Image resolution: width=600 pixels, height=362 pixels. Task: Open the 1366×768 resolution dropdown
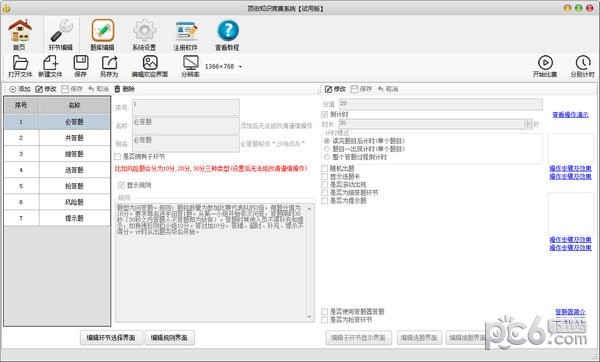[x=240, y=67]
